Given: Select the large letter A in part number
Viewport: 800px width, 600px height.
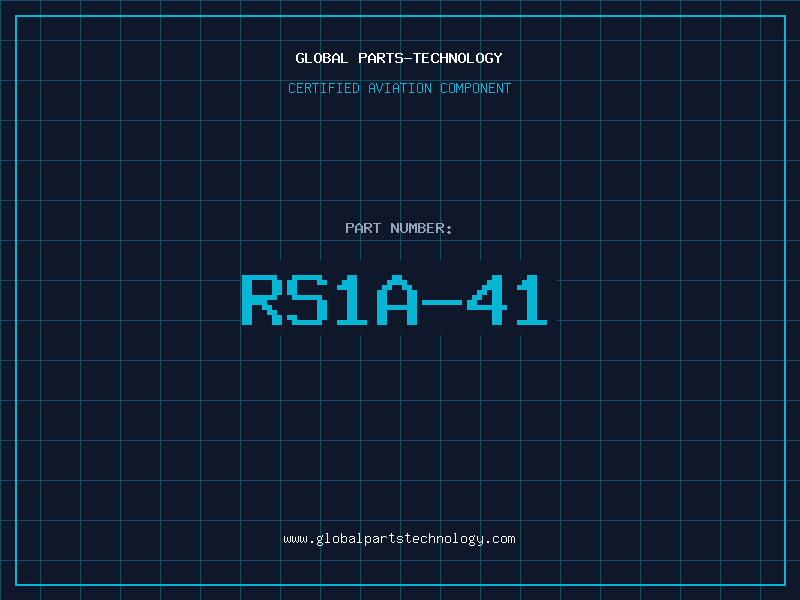Looking at the screenshot, I should [397, 300].
